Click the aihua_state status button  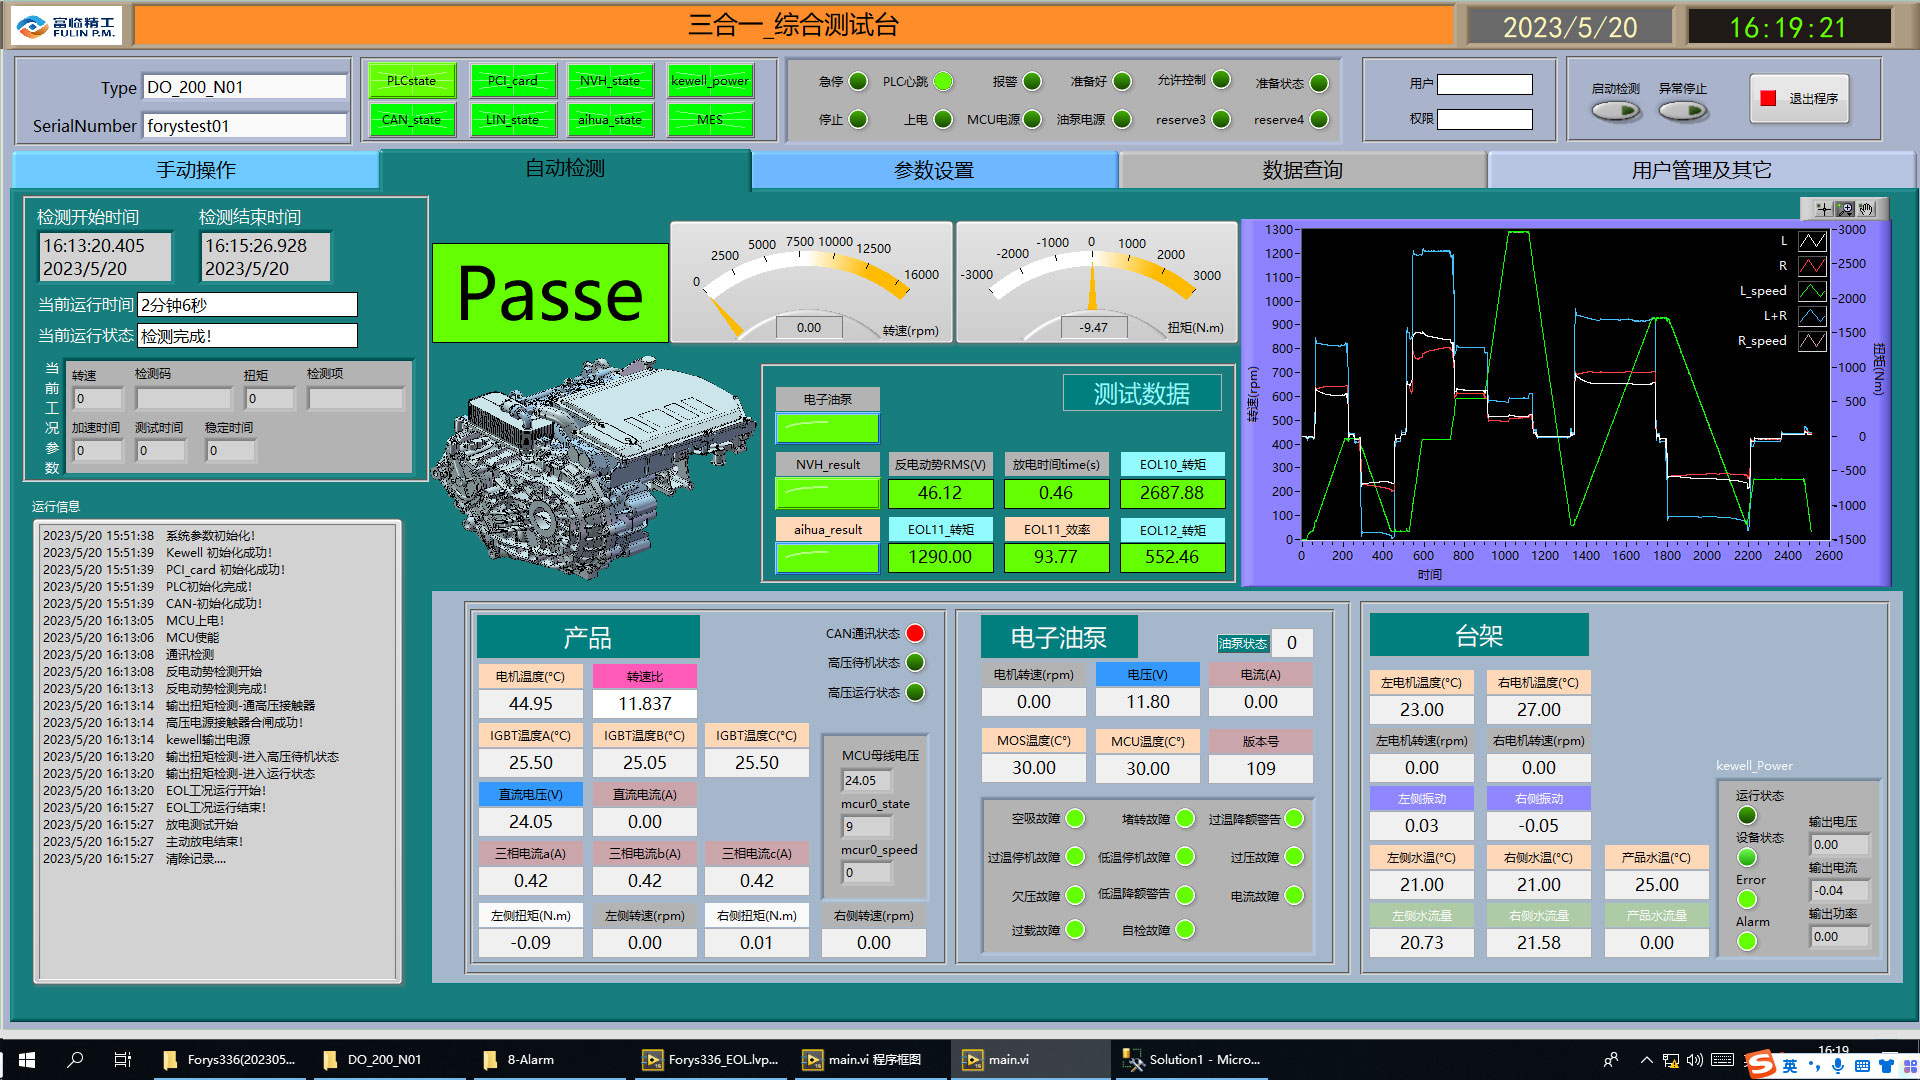pyautogui.click(x=610, y=120)
